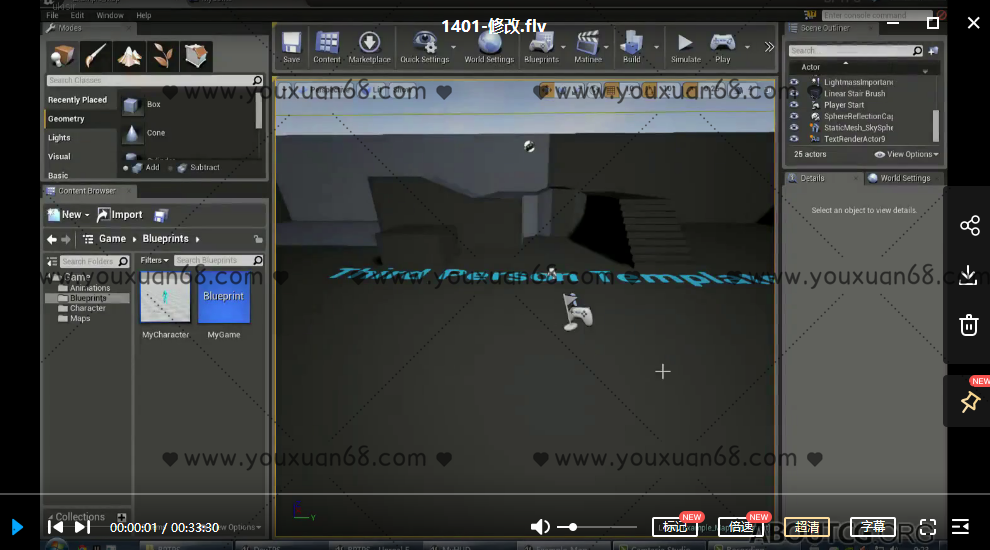Click the 标记 mark button
990x550 pixels.
coord(675,527)
